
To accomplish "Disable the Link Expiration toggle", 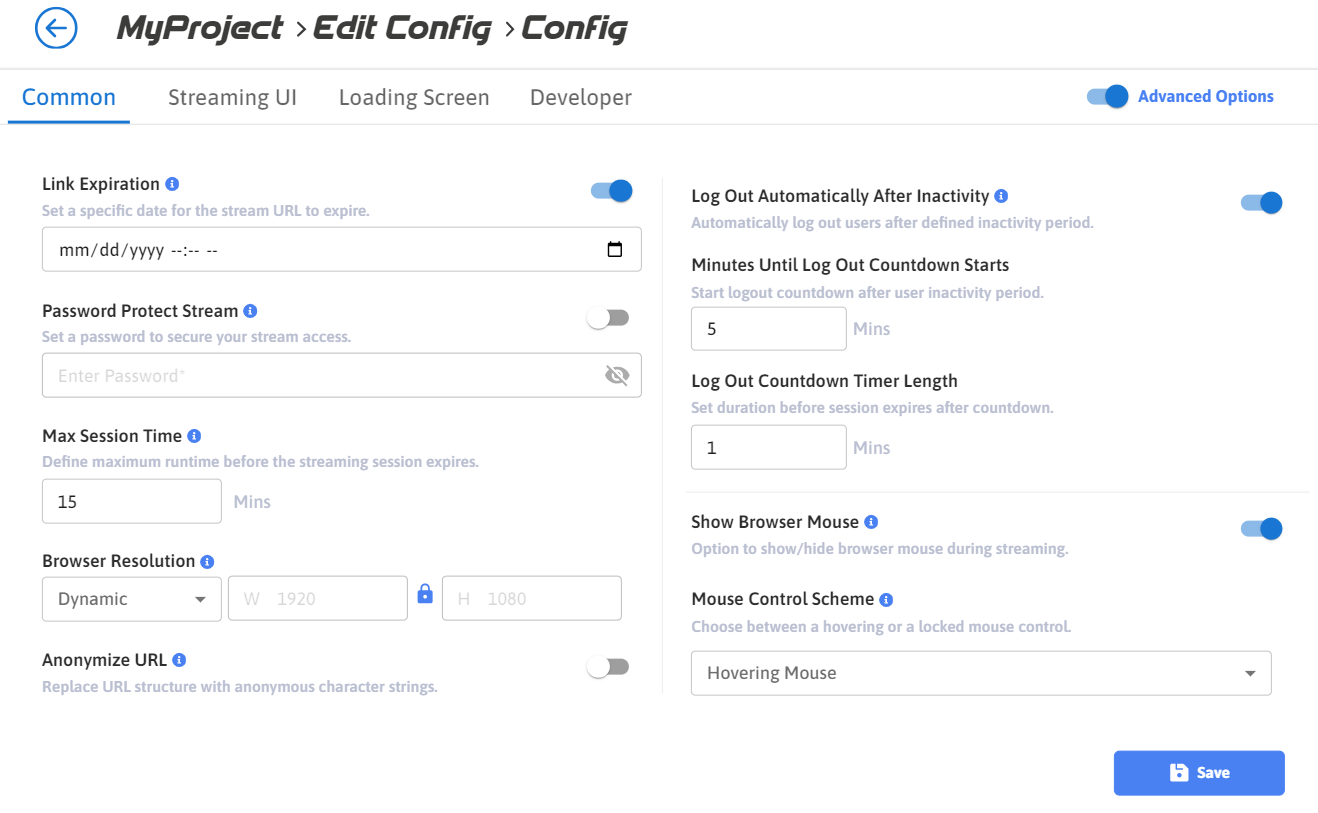I will point(612,191).
